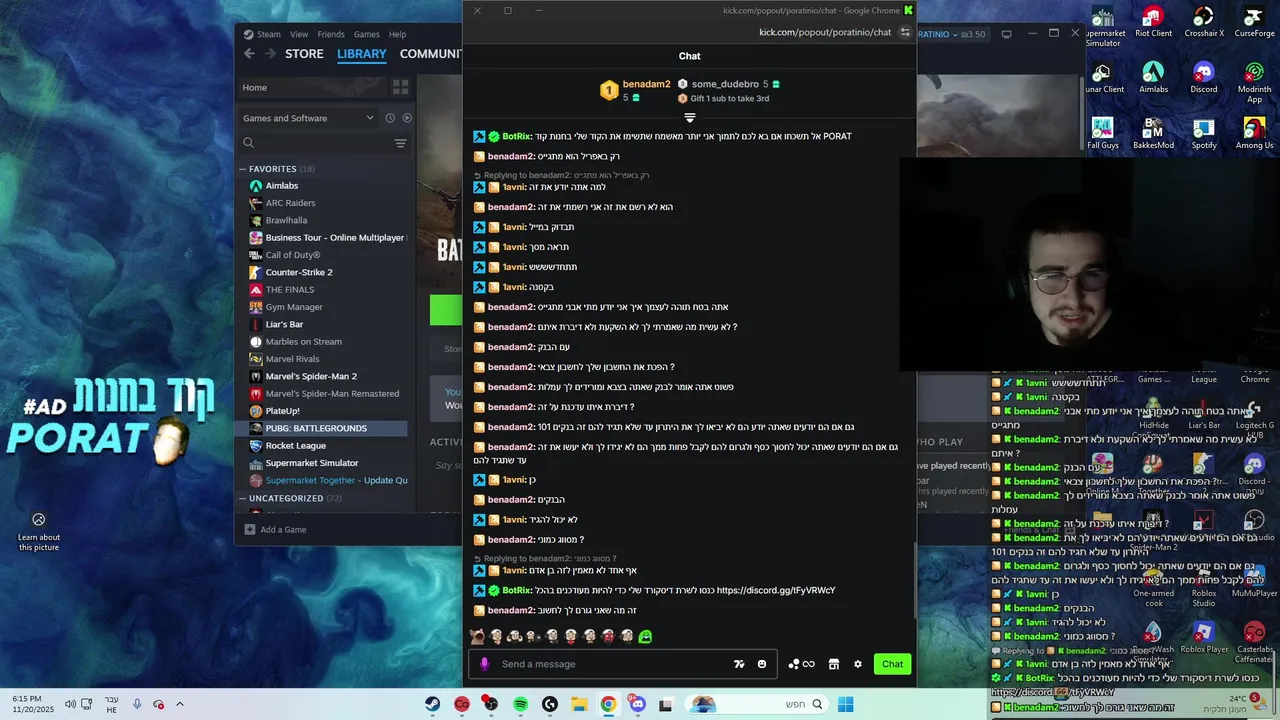Open the chat text formatting icon
The image size is (1280, 720).
click(739, 664)
